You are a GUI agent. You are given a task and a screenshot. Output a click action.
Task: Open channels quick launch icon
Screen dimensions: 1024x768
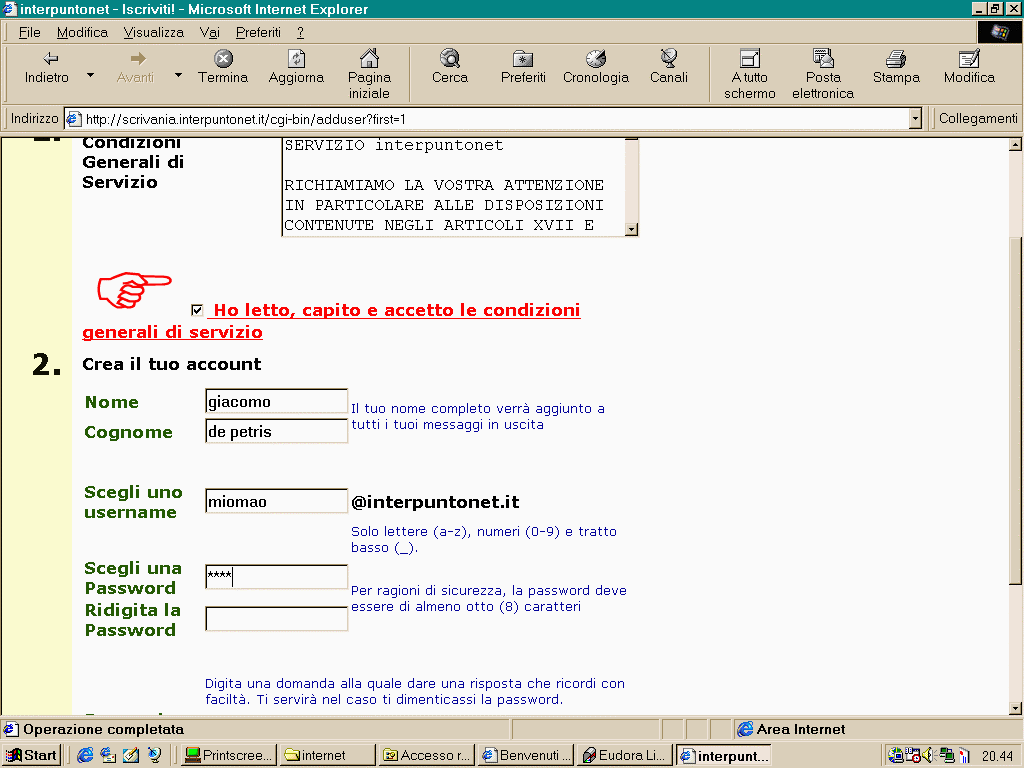(154, 755)
